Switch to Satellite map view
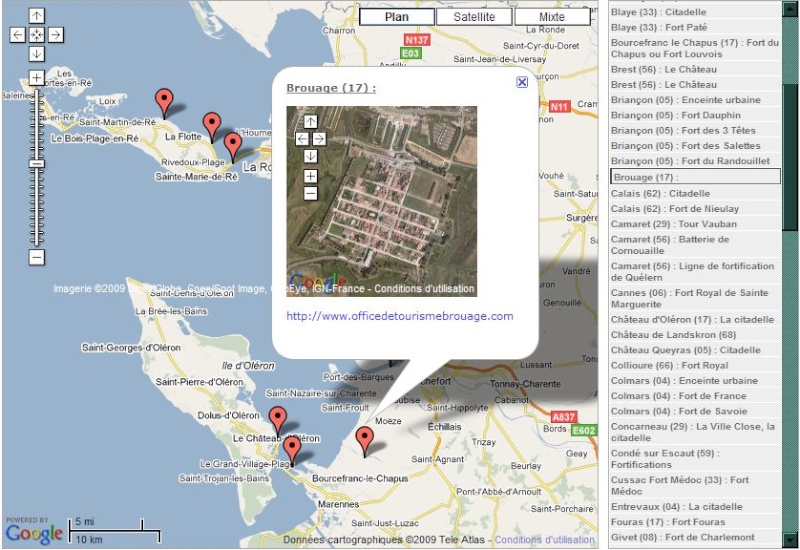Screen dimensions: 800x550 474,17
